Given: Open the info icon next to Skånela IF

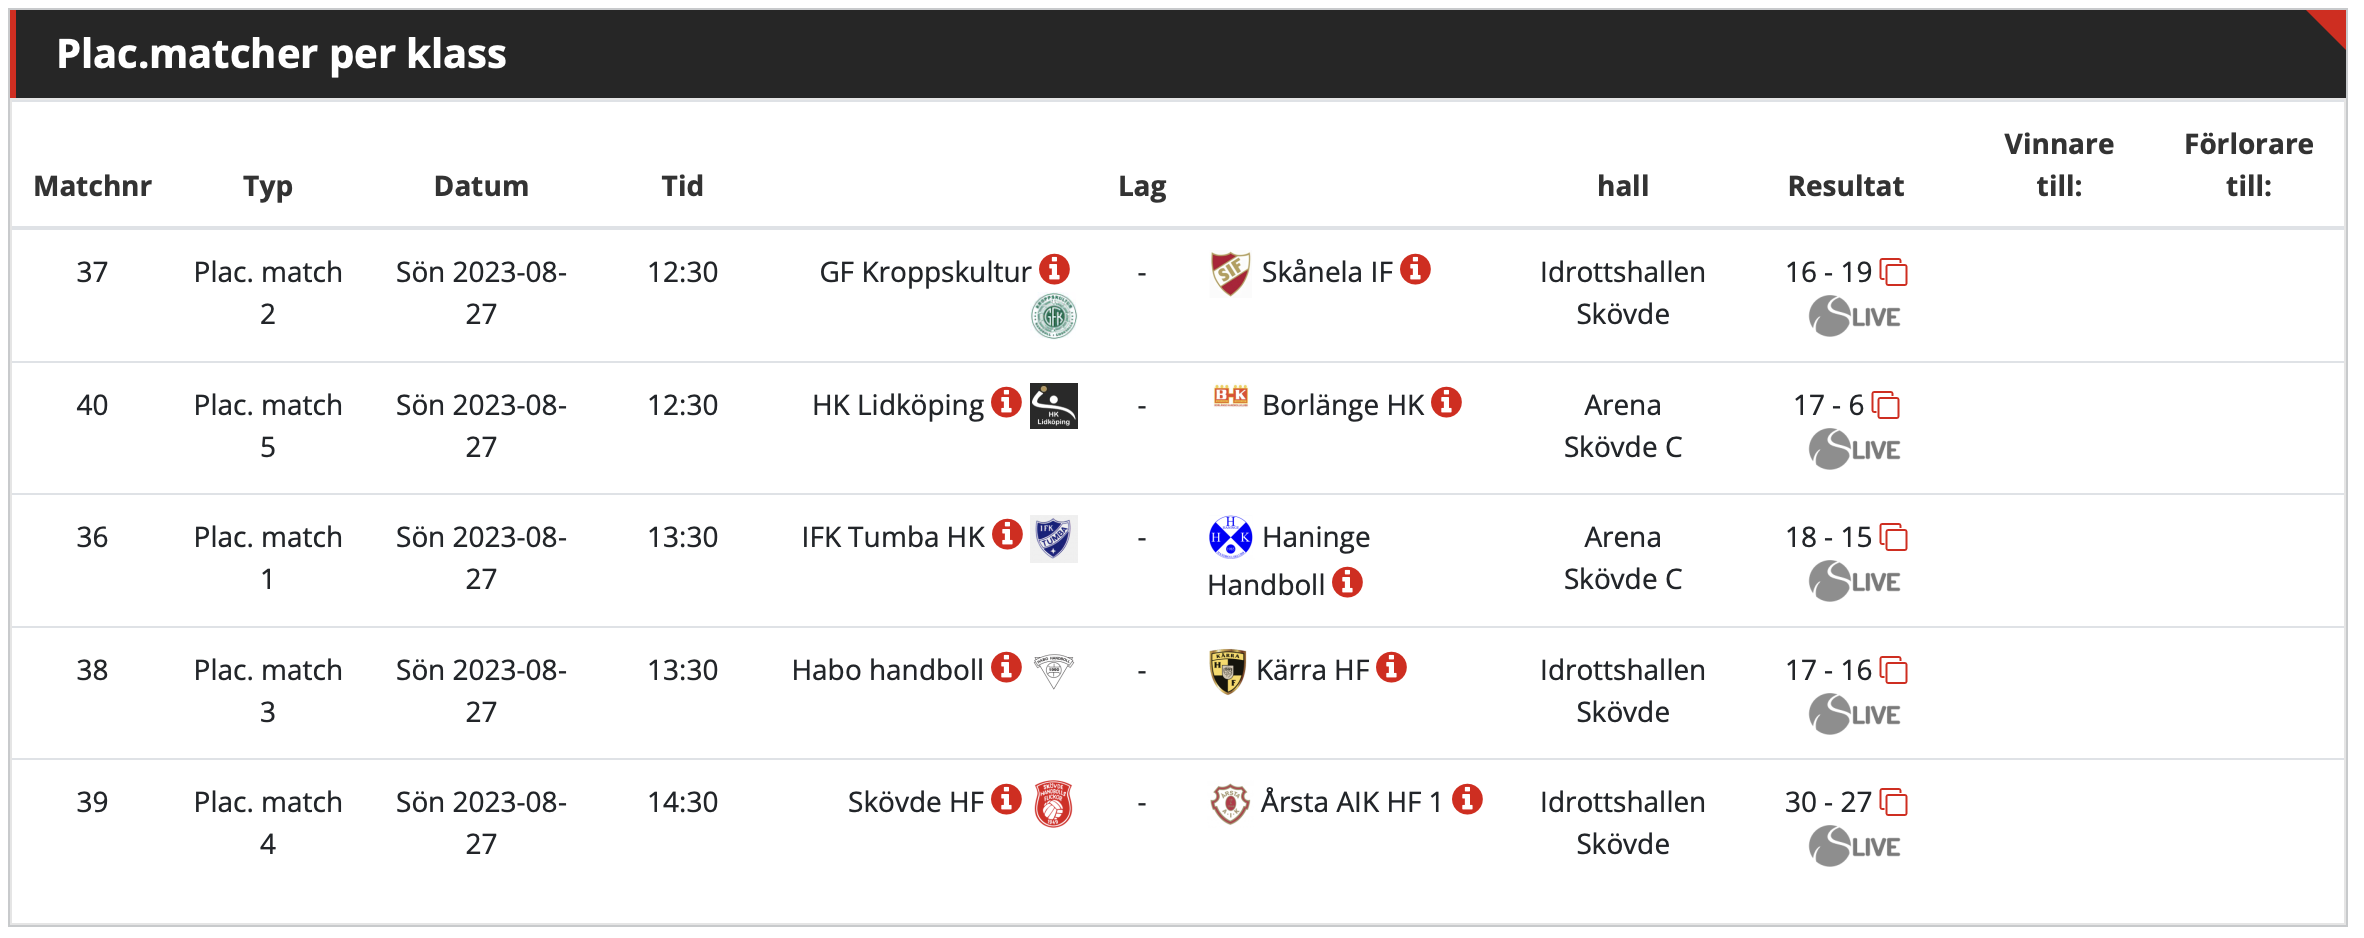Looking at the screenshot, I should [x=1415, y=269].
